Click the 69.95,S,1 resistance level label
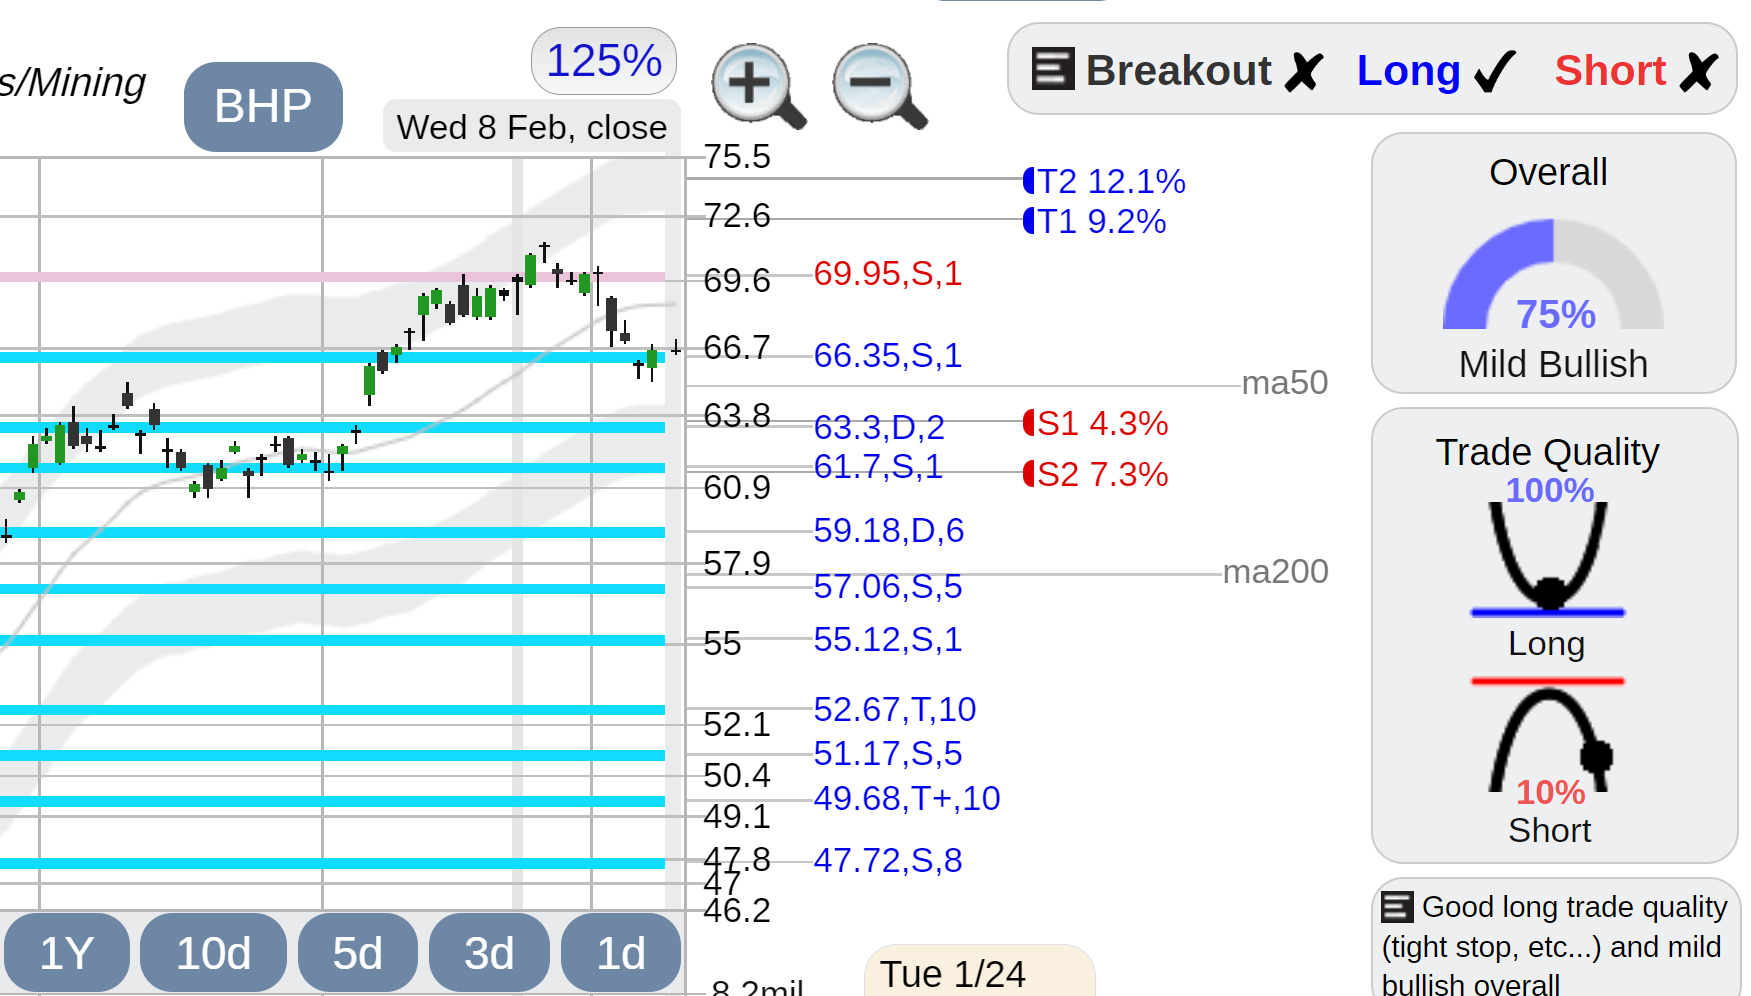 click(888, 273)
